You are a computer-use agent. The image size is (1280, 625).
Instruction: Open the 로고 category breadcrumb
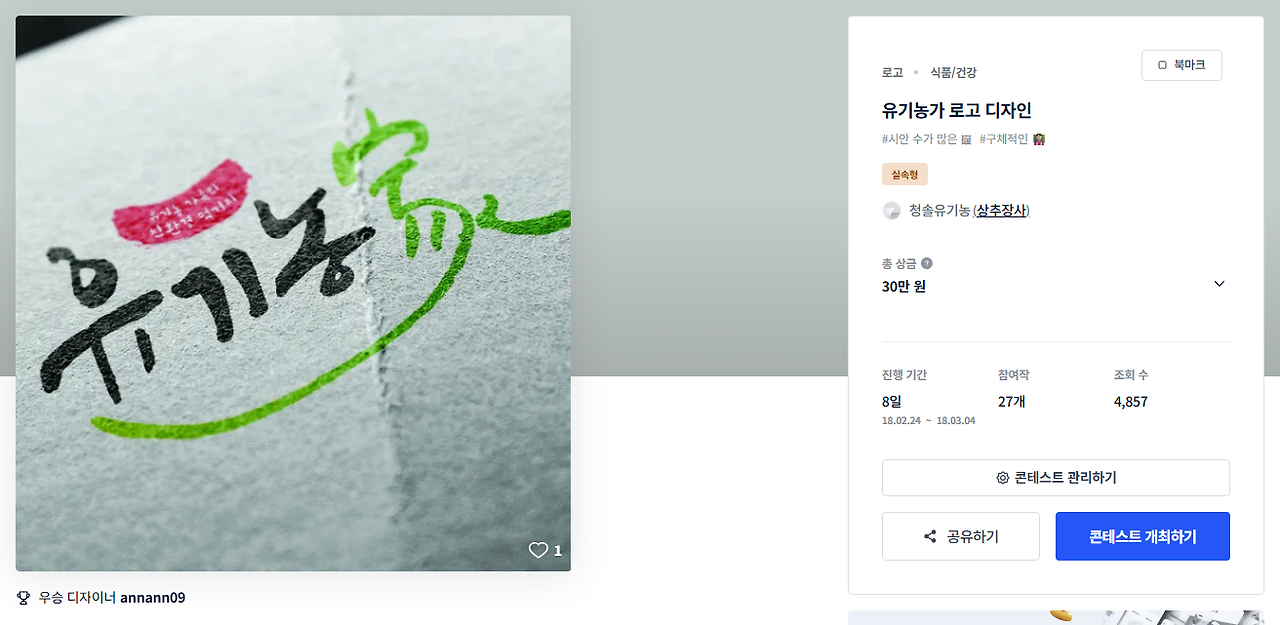coord(892,73)
